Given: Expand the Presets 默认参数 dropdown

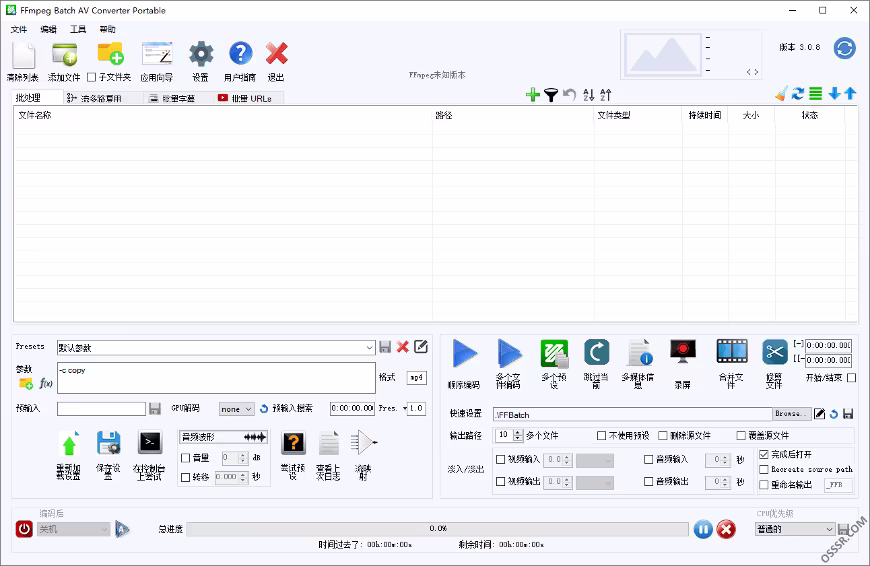Looking at the screenshot, I should 370,348.
